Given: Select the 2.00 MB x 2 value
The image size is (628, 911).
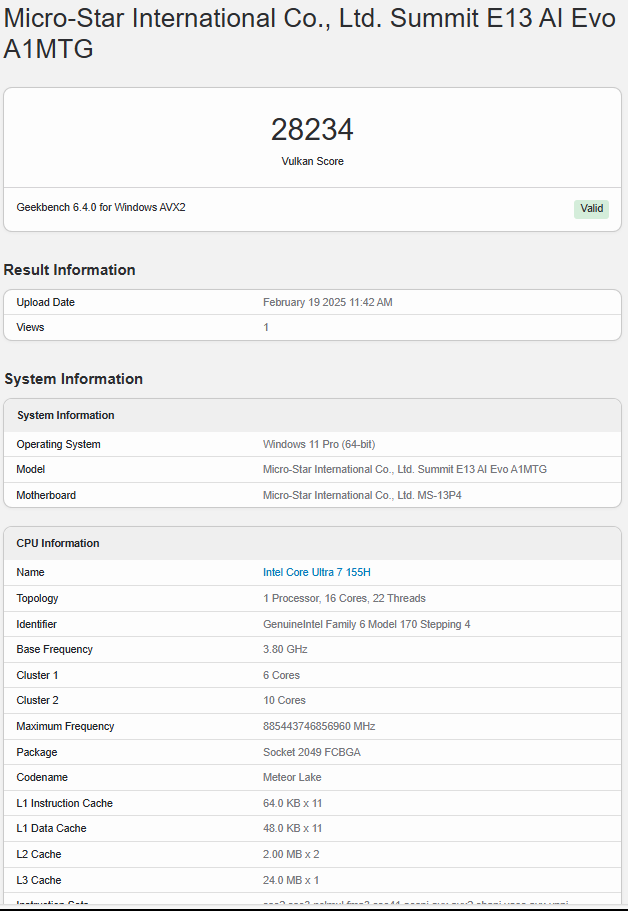Looking at the screenshot, I should coord(291,855).
